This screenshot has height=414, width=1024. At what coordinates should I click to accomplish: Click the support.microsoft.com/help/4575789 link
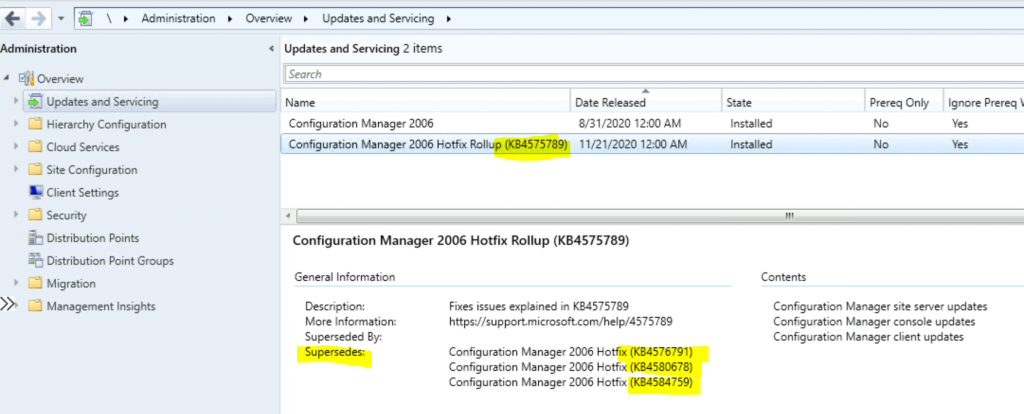pos(560,321)
